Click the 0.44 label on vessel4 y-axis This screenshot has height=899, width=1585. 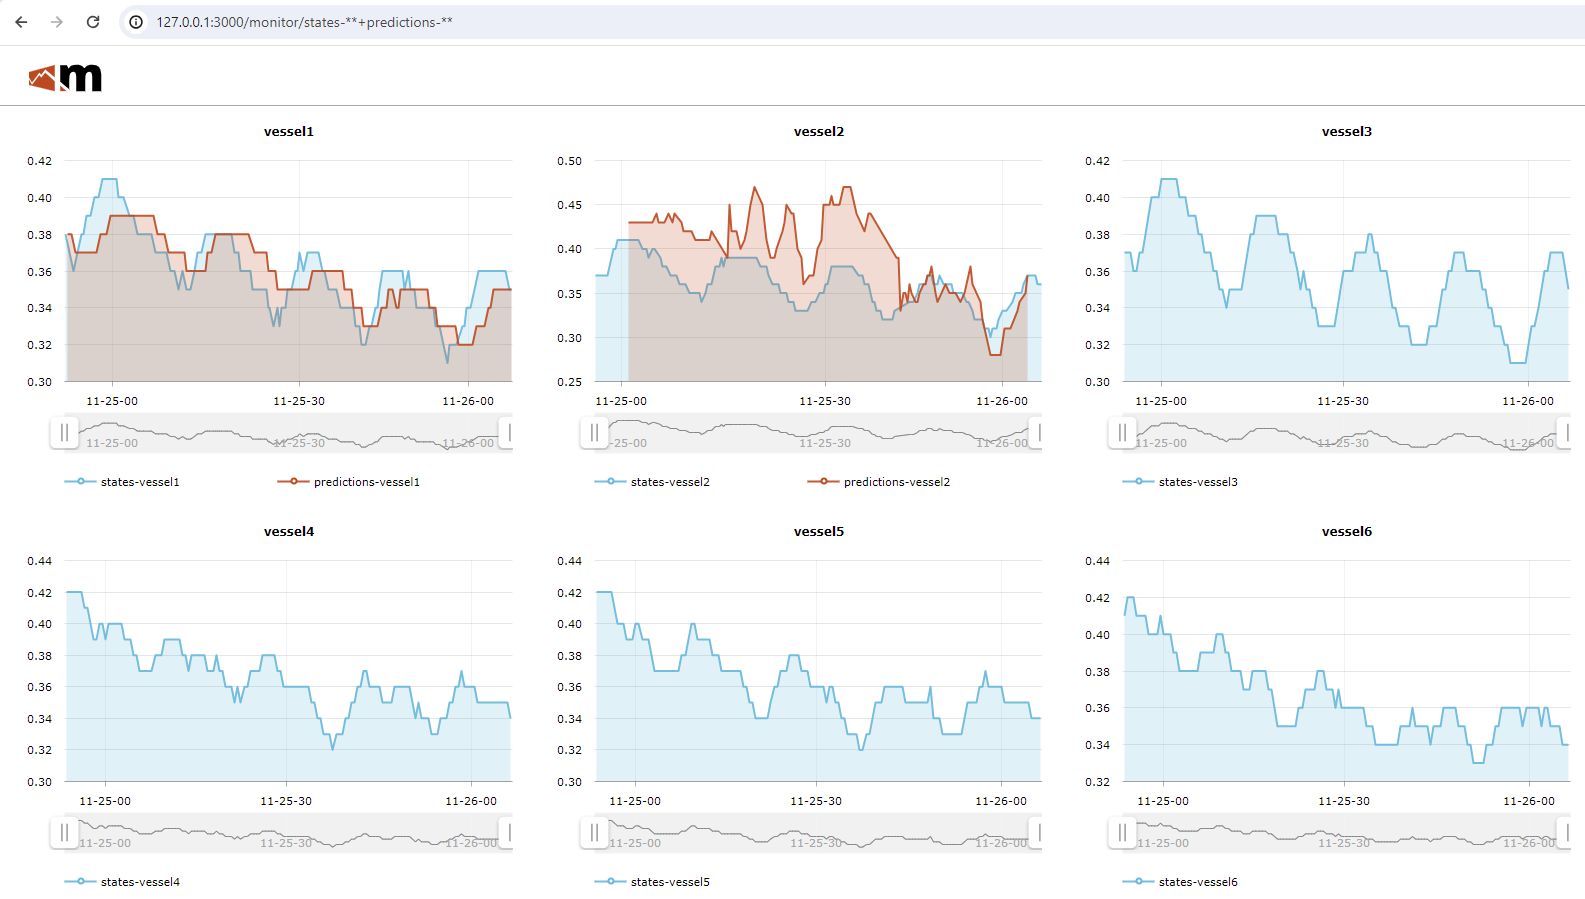point(39,561)
